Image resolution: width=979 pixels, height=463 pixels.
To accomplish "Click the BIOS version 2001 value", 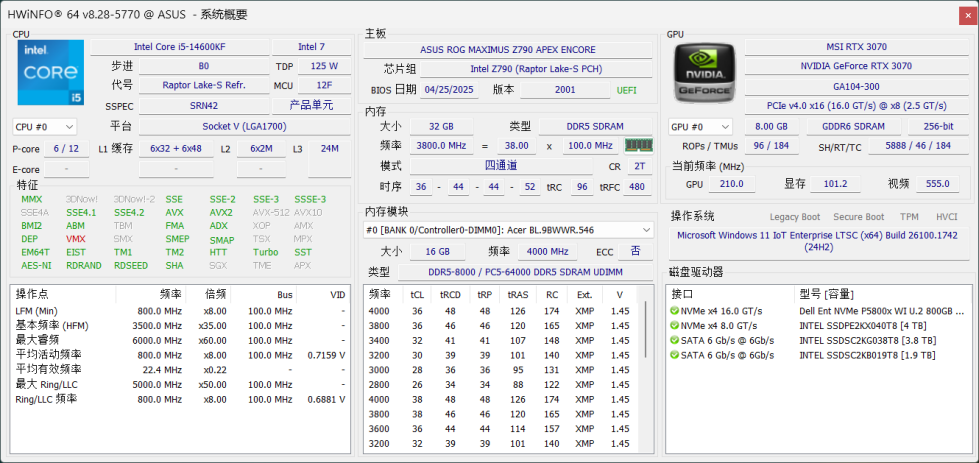I will (x=565, y=90).
